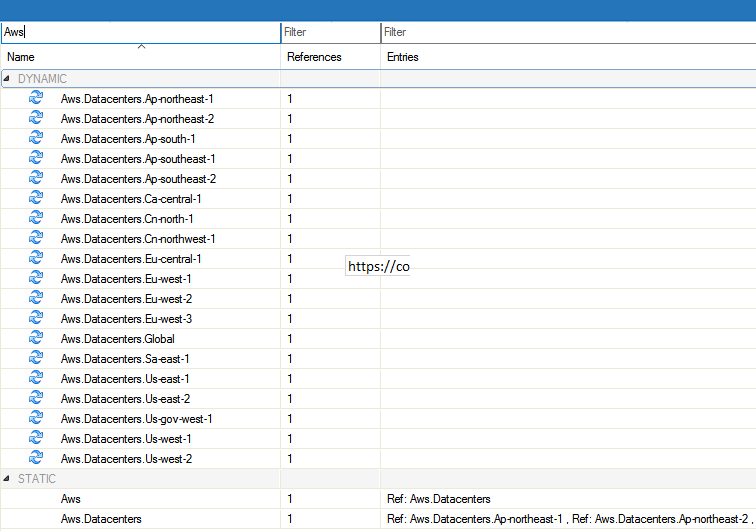Screen dimensions: 756x531
Task: Select Aws.Datacenters.Sa-east-1 row name
Action: 125,359
